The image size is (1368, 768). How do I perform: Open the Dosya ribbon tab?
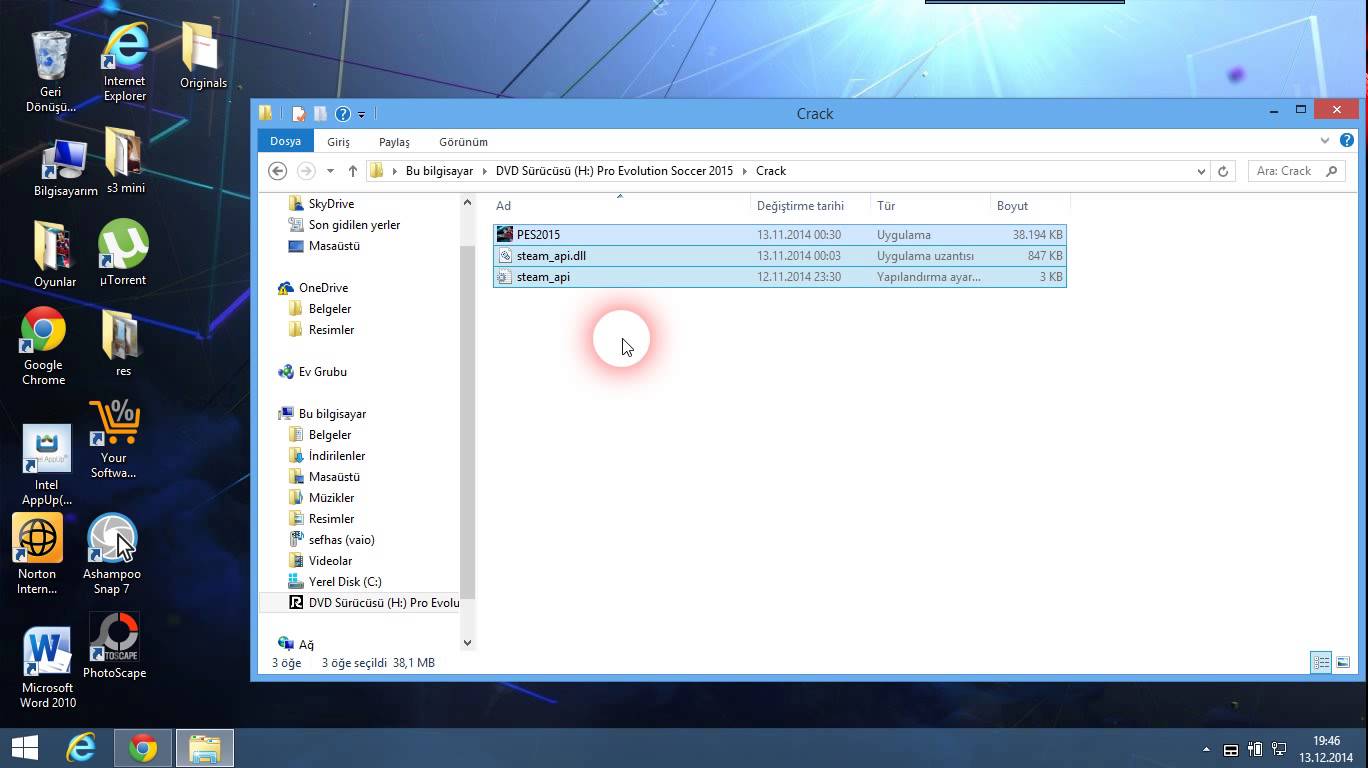pyautogui.click(x=285, y=141)
